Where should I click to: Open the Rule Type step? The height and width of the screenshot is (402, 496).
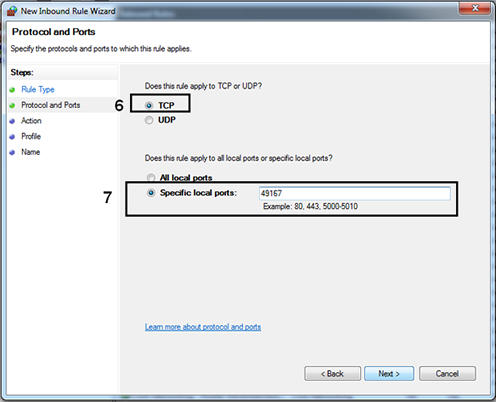[x=38, y=89]
